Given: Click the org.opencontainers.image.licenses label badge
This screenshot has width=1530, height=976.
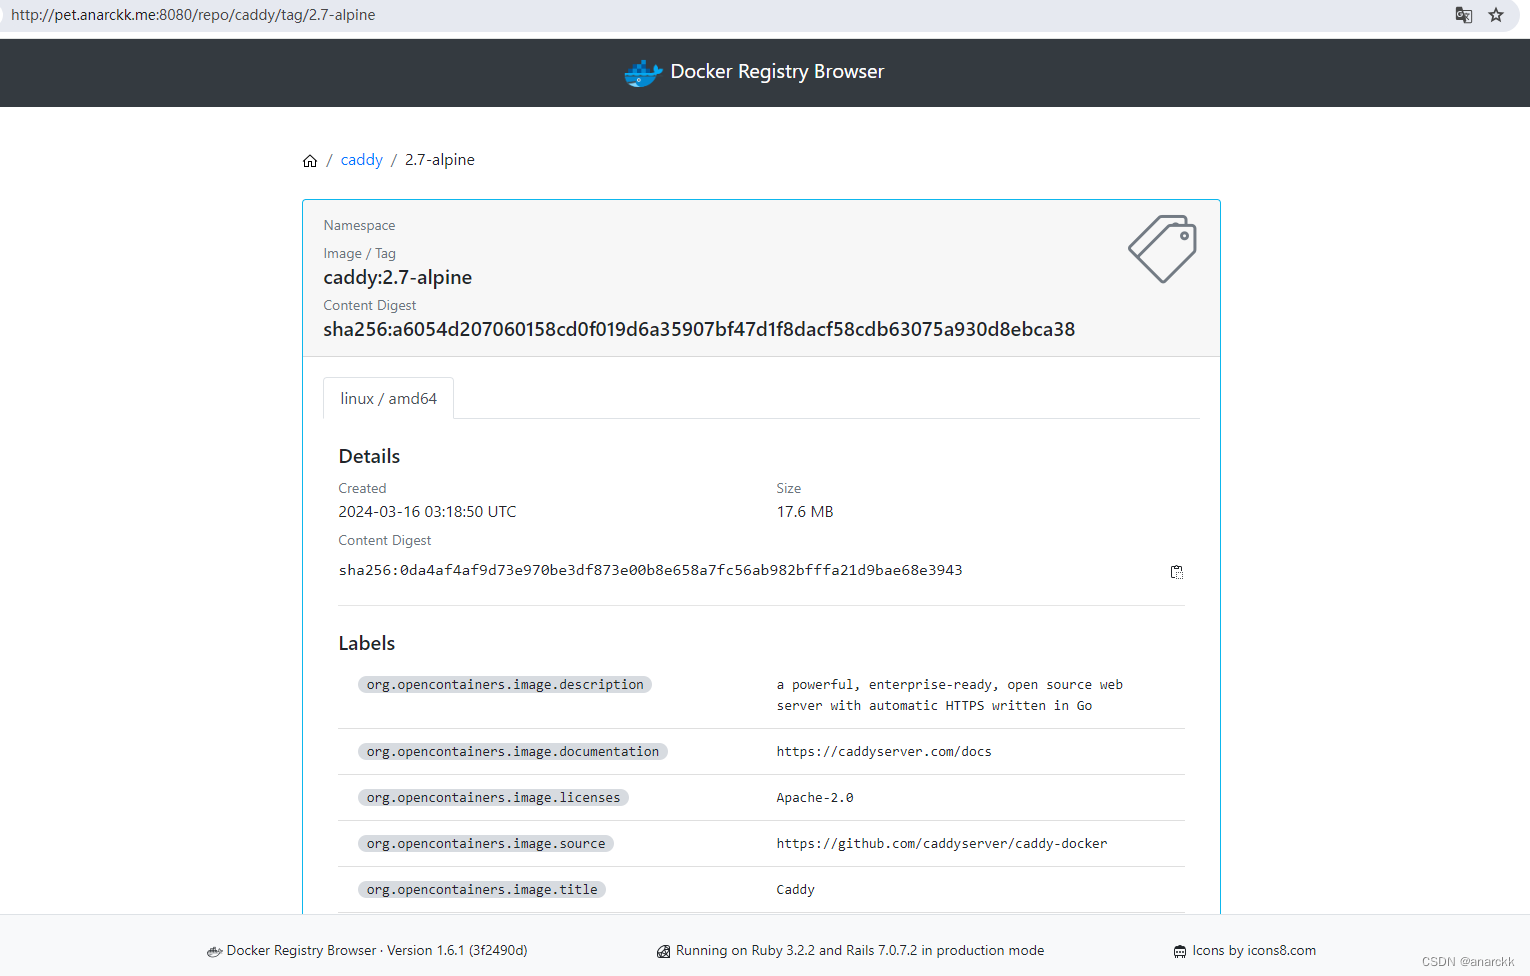Looking at the screenshot, I should [x=493, y=797].
